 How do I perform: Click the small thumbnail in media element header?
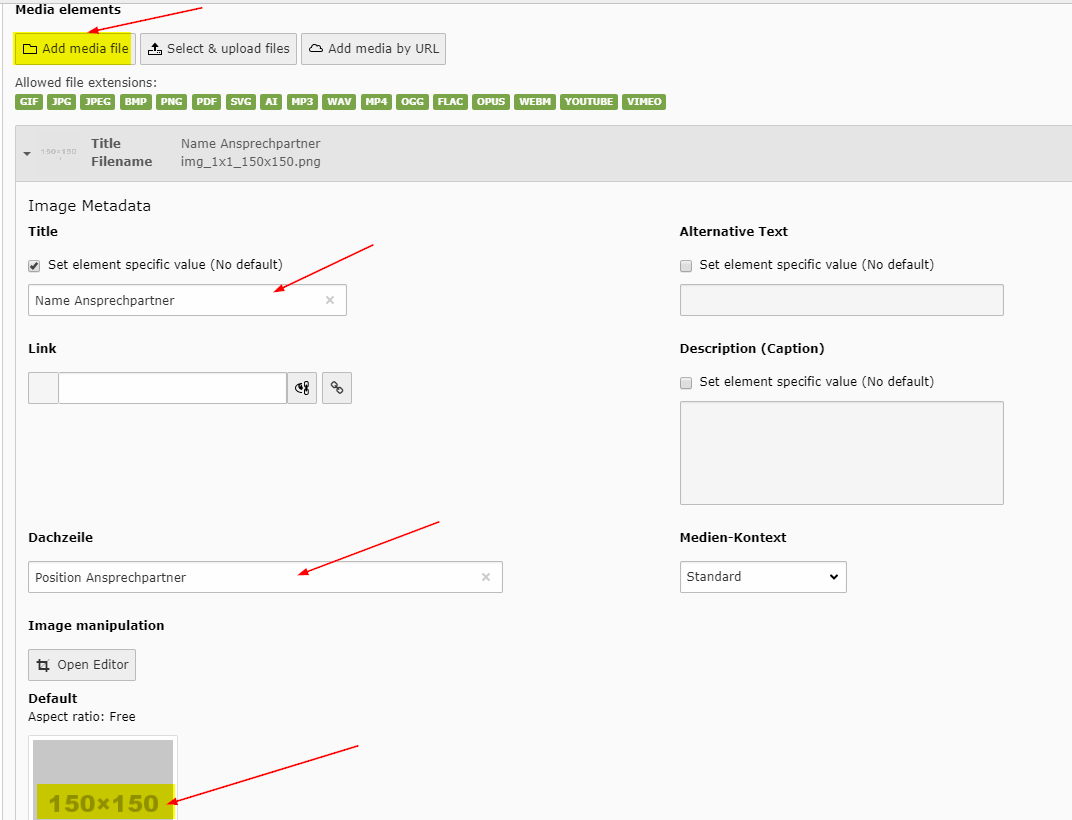click(x=58, y=152)
